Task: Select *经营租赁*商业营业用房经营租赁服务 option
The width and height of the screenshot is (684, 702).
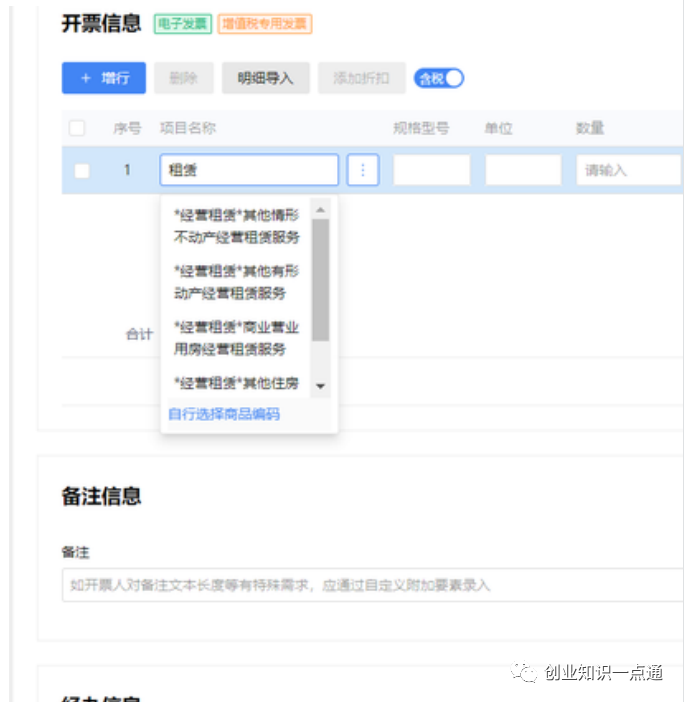Action: [236, 338]
